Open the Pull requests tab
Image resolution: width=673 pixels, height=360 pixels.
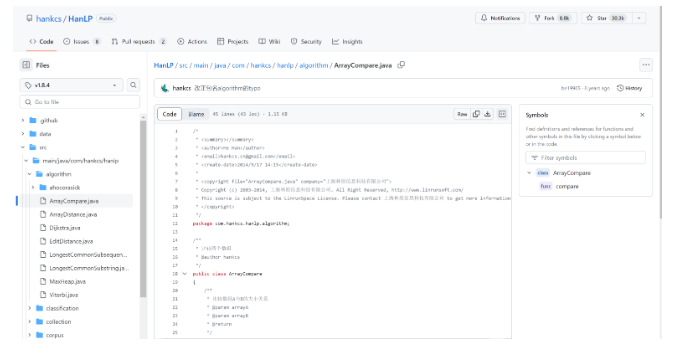(139, 42)
